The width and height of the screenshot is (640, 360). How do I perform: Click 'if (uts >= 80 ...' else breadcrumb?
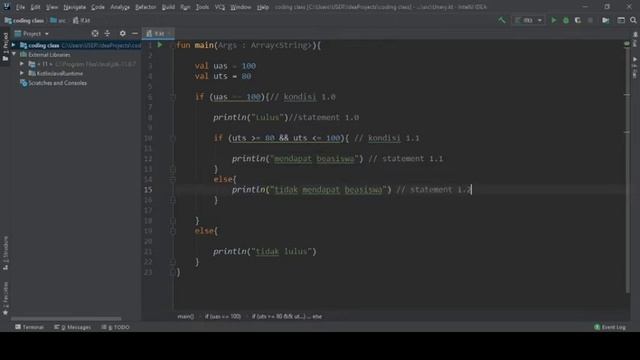tap(287, 316)
